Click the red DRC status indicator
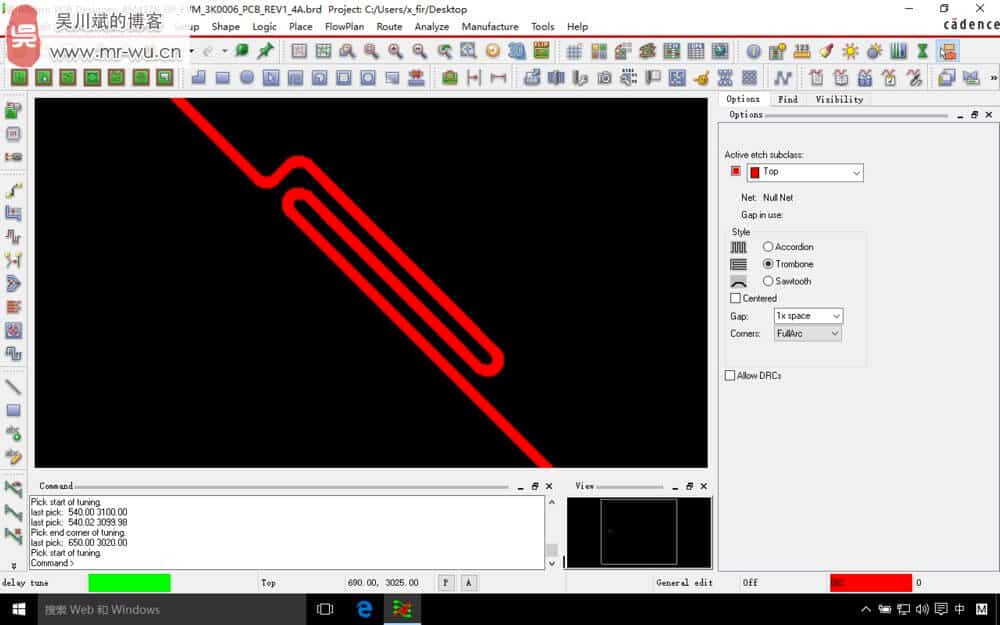 point(870,582)
